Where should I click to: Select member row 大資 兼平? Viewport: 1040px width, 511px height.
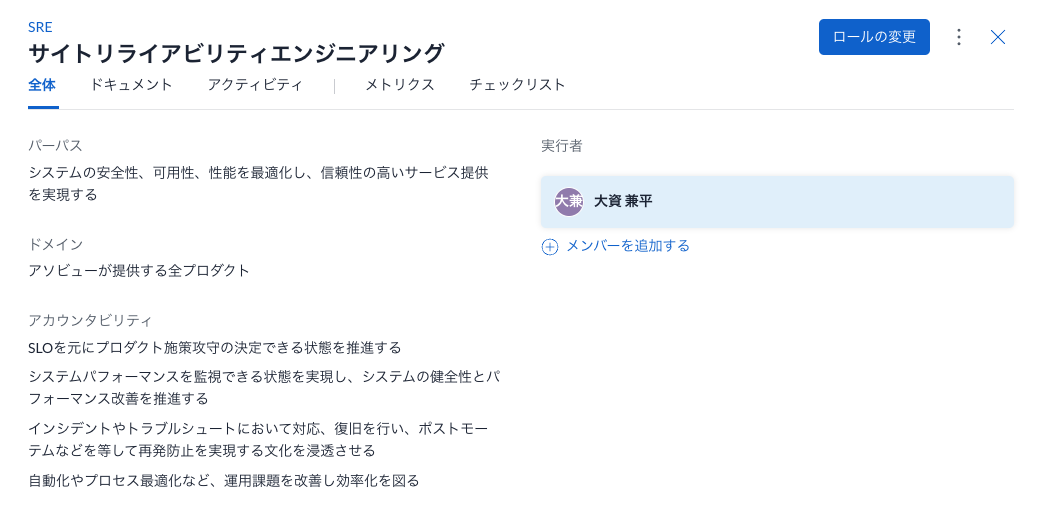coord(777,202)
